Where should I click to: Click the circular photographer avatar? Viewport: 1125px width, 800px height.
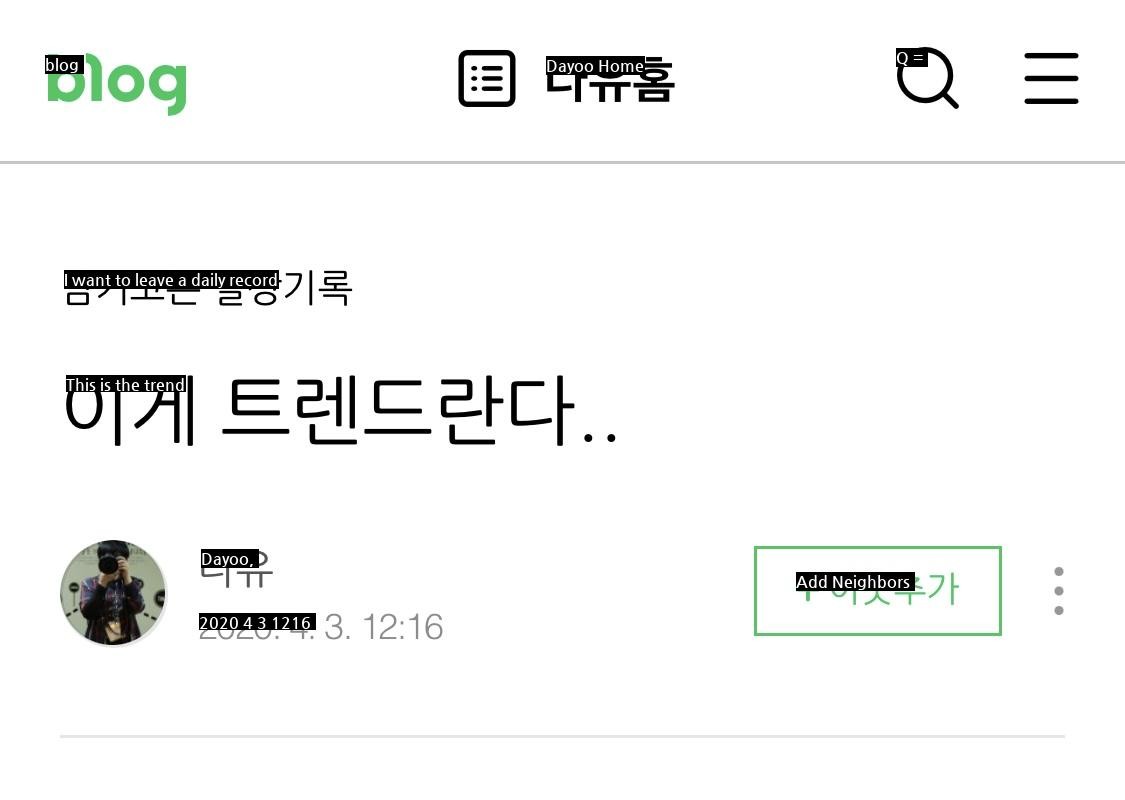(x=113, y=593)
